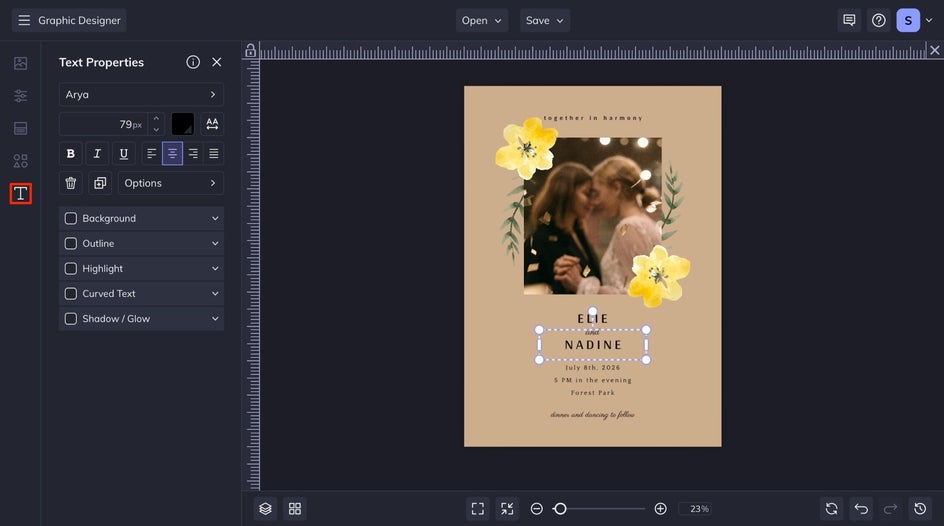Viewport: 944px width, 526px height.
Task: Open the Open dropdown menu
Action: [482, 20]
